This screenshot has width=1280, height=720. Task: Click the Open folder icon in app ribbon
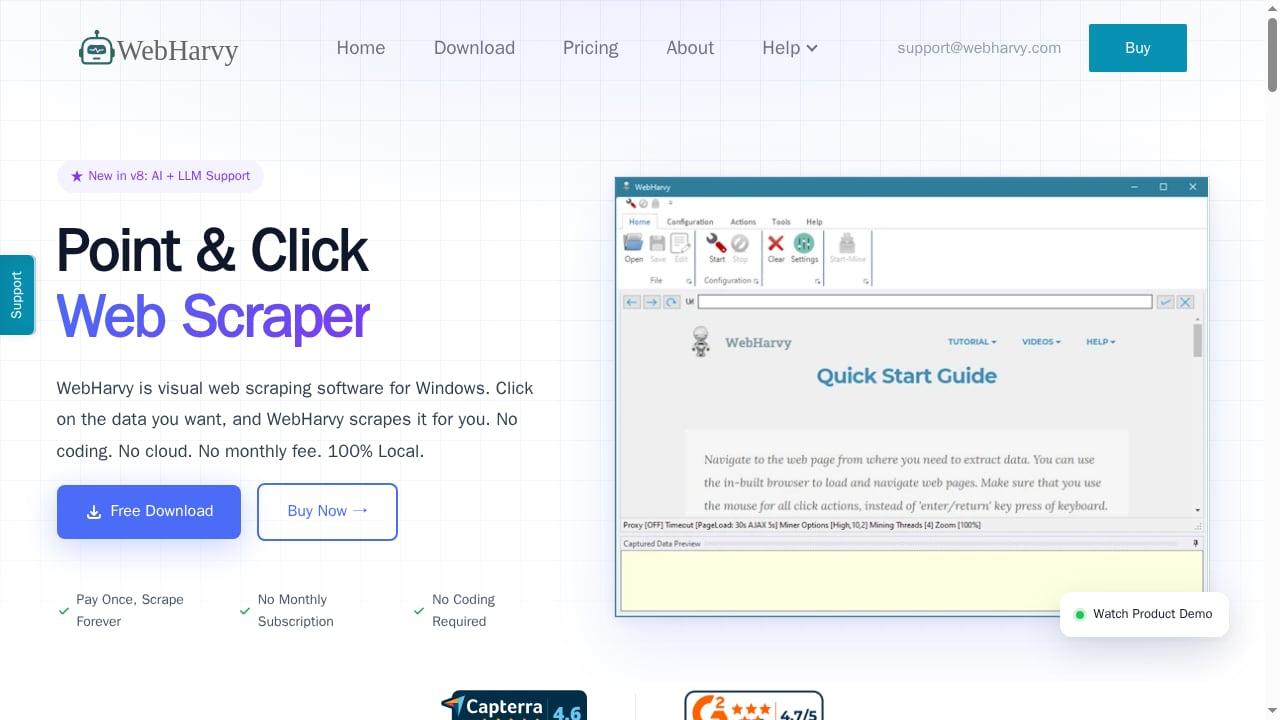(634, 243)
